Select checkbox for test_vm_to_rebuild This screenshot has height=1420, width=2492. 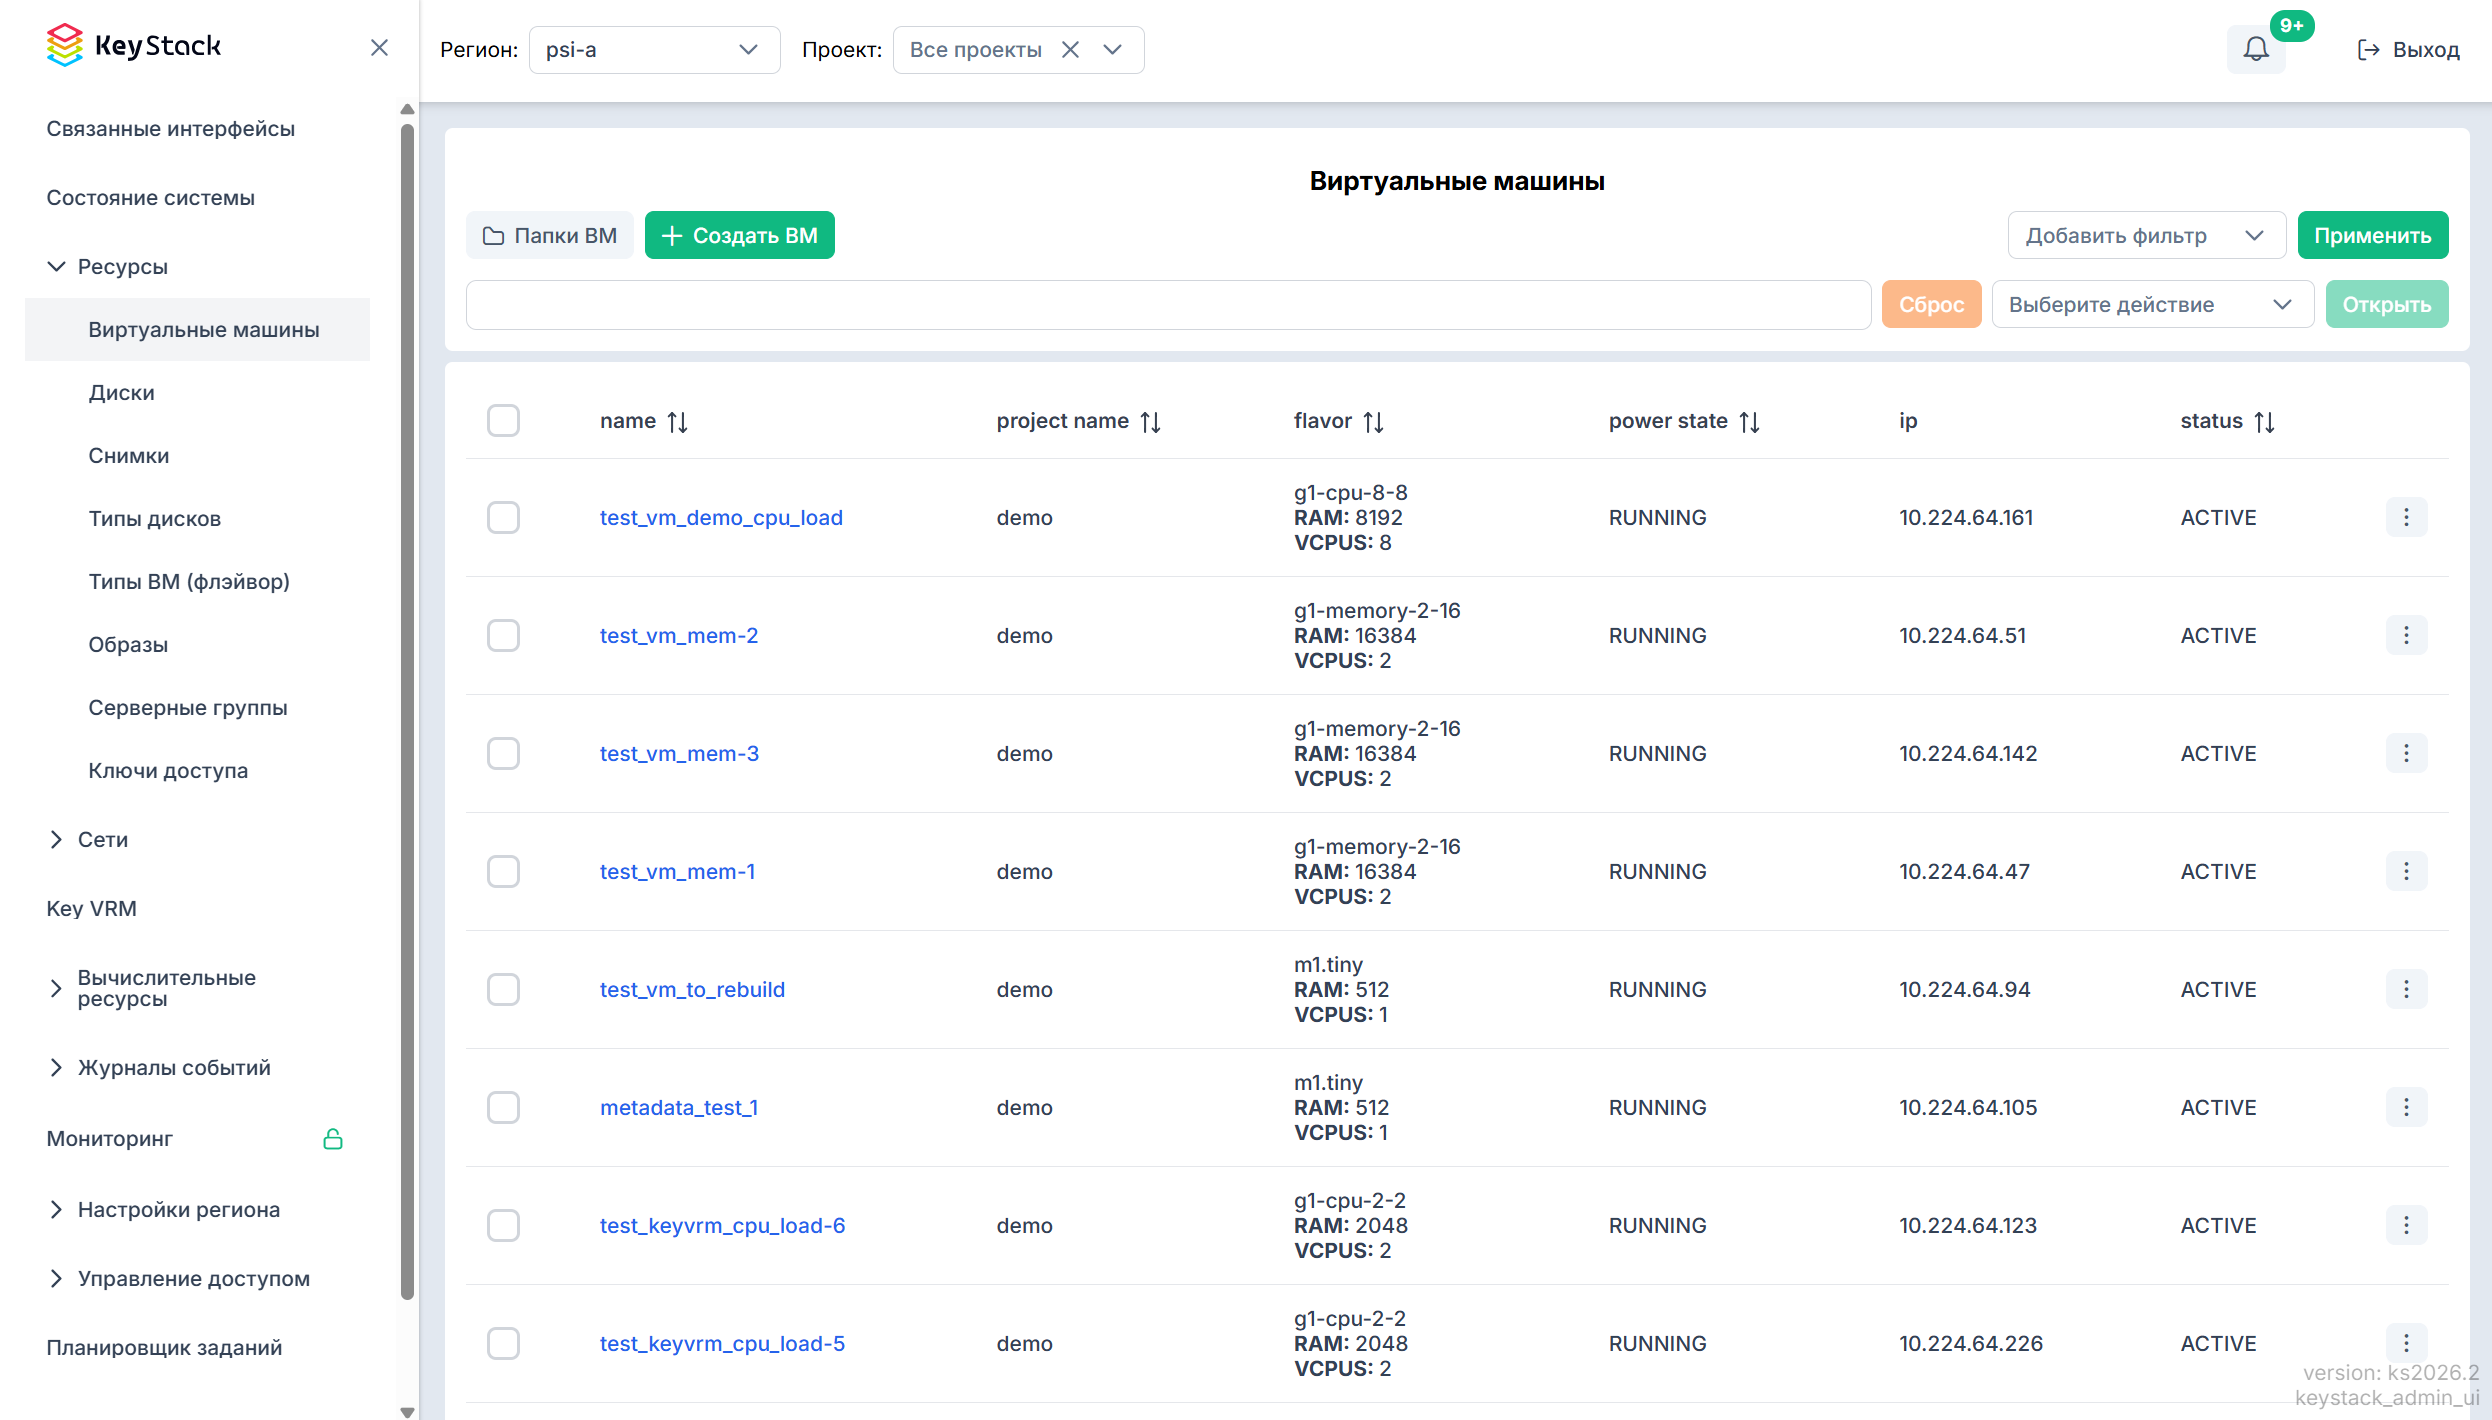pos(503,989)
